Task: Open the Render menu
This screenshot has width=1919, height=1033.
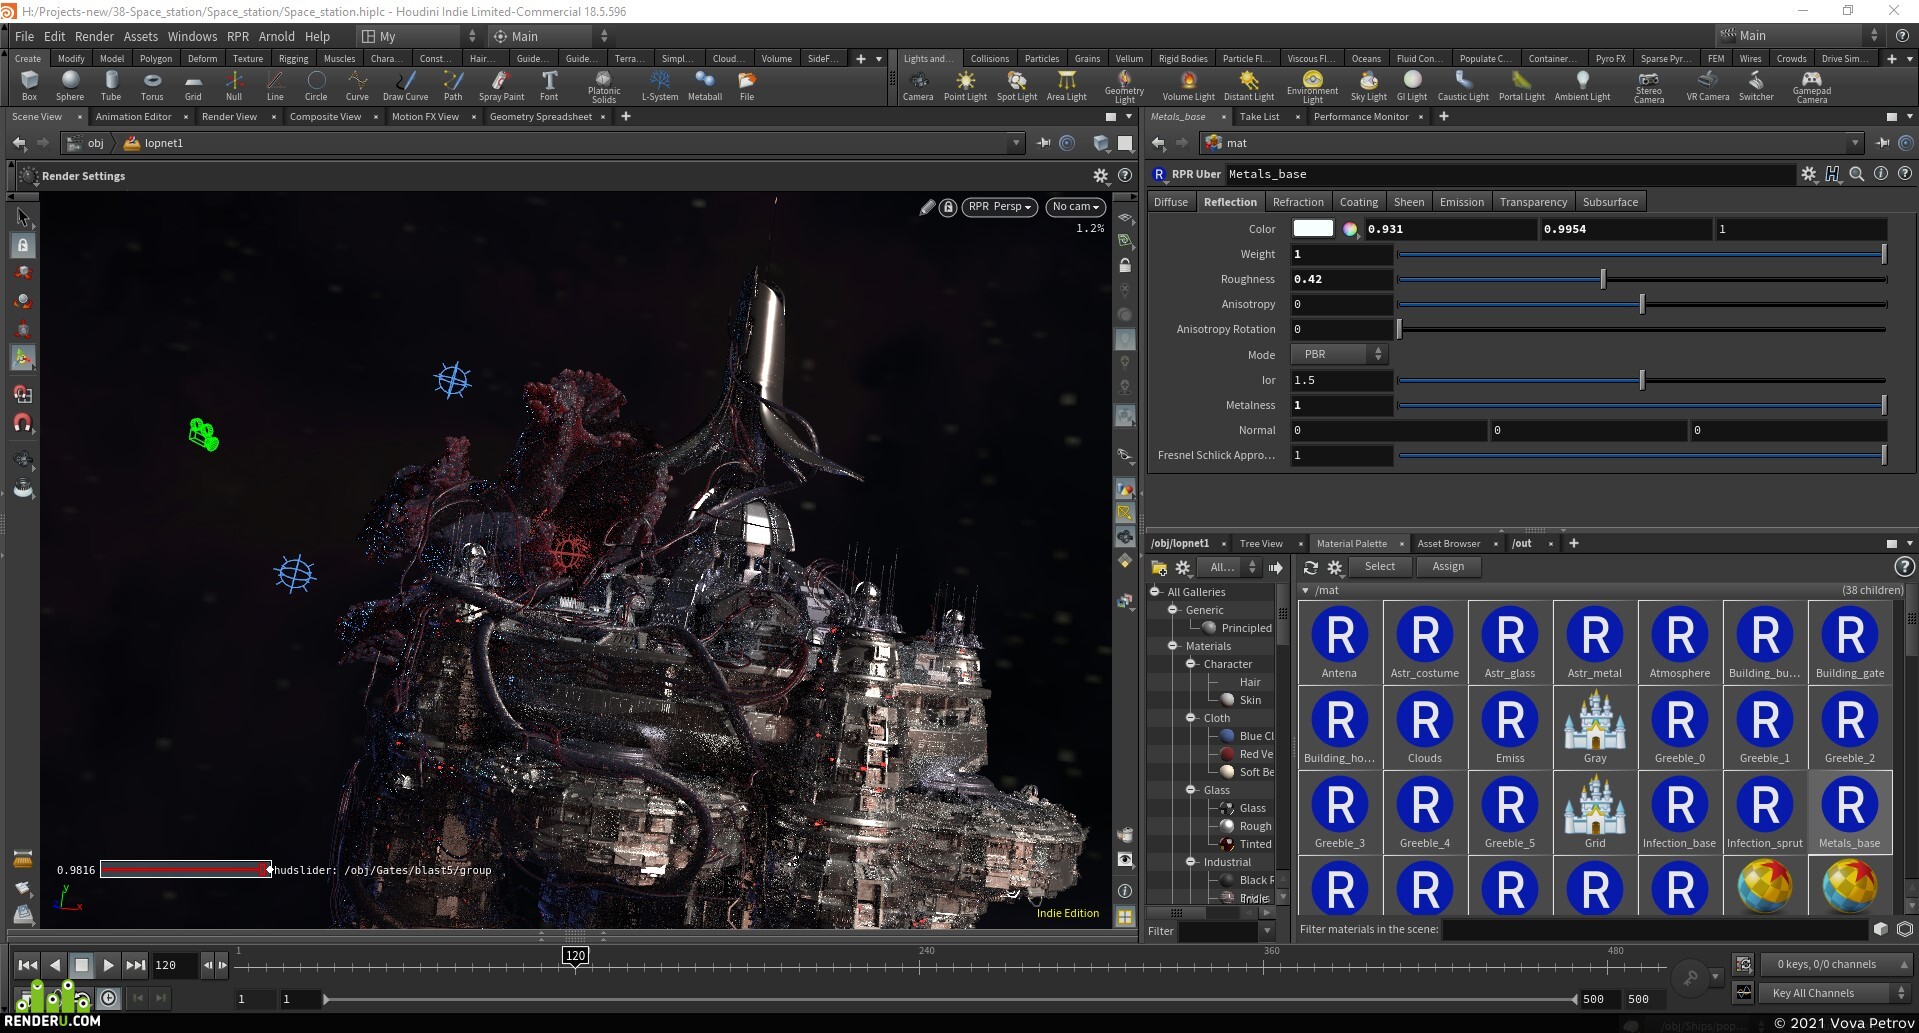Action: click(x=94, y=36)
